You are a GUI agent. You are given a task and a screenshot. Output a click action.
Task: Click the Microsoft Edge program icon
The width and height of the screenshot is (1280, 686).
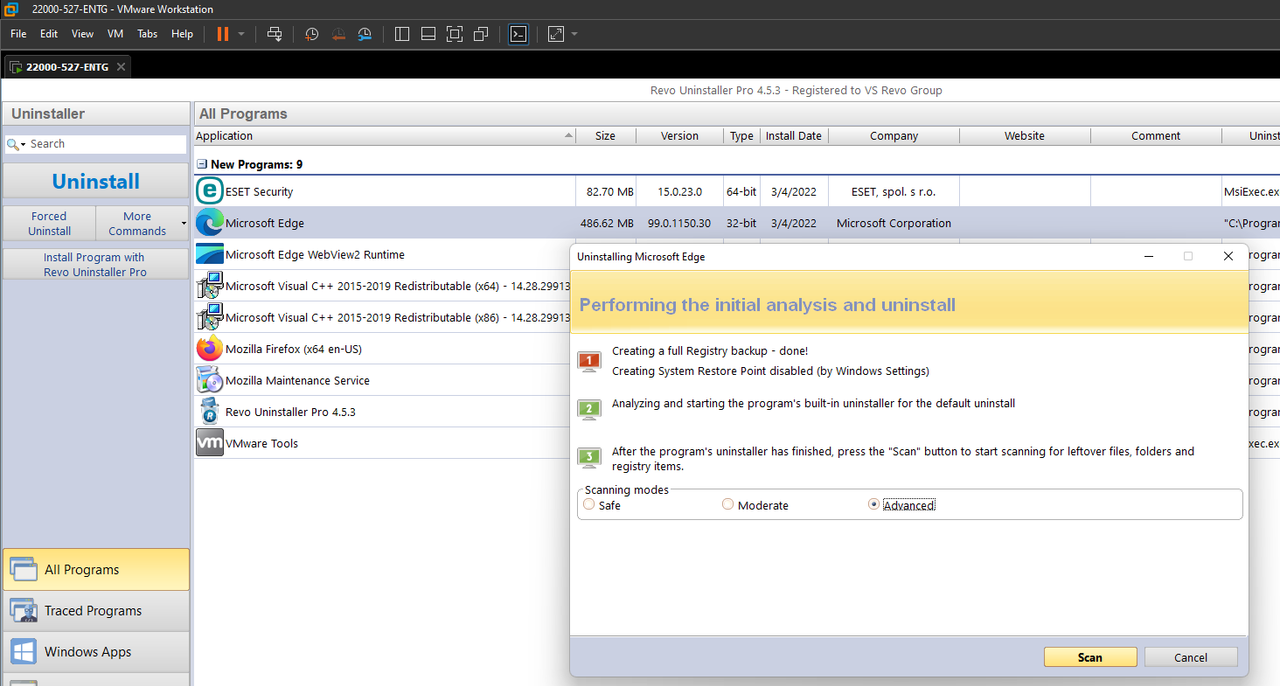click(209, 223)
